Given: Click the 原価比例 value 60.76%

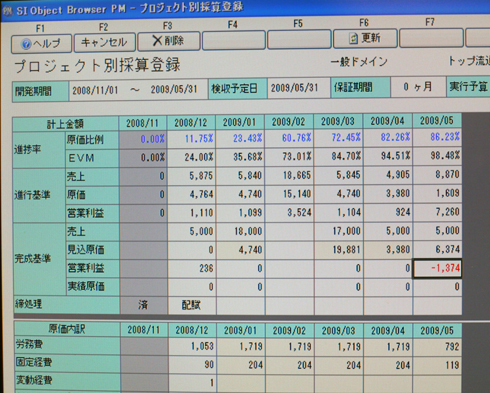Looking at the screenshot, I should pyautogui.click(x=289, y=138).
